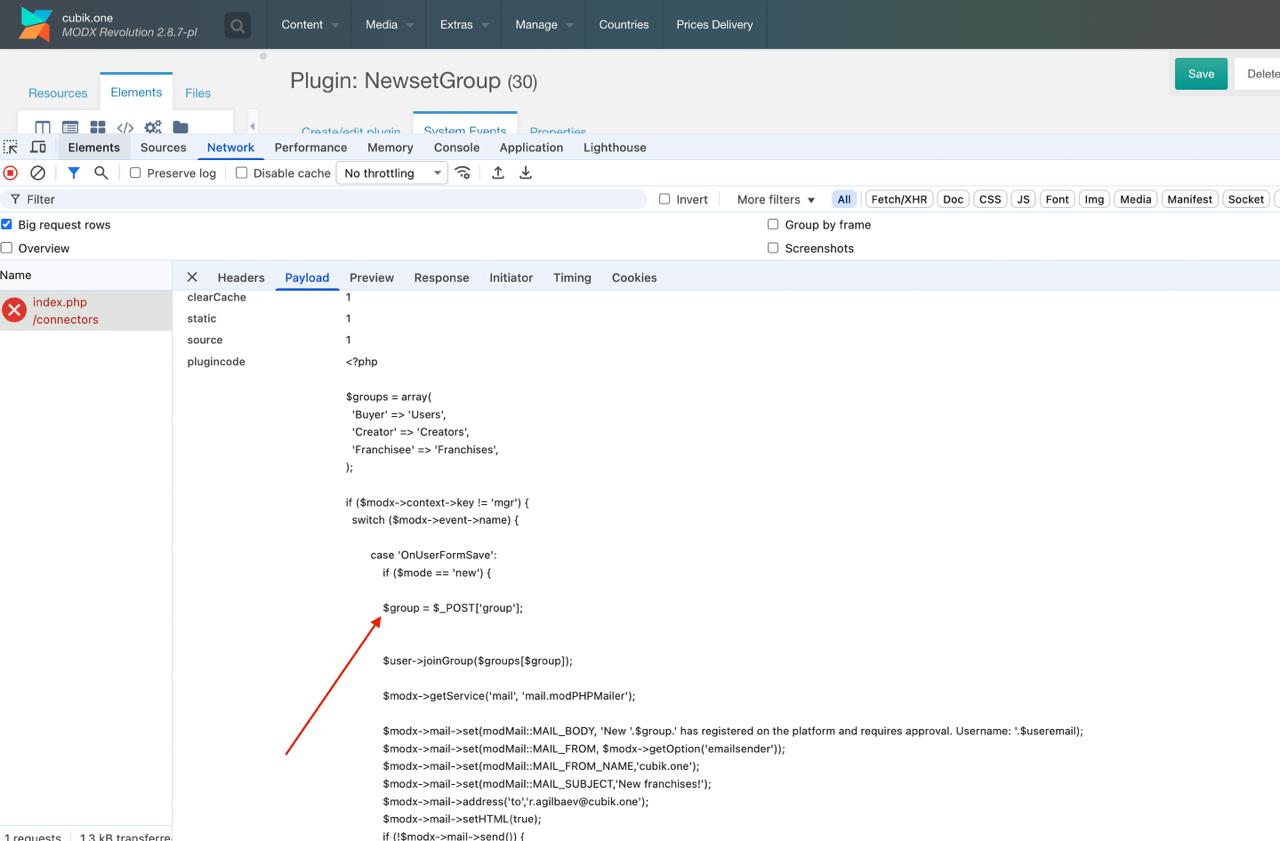
Task: Open the No throttling dropdown
Action: coord(392,173)
